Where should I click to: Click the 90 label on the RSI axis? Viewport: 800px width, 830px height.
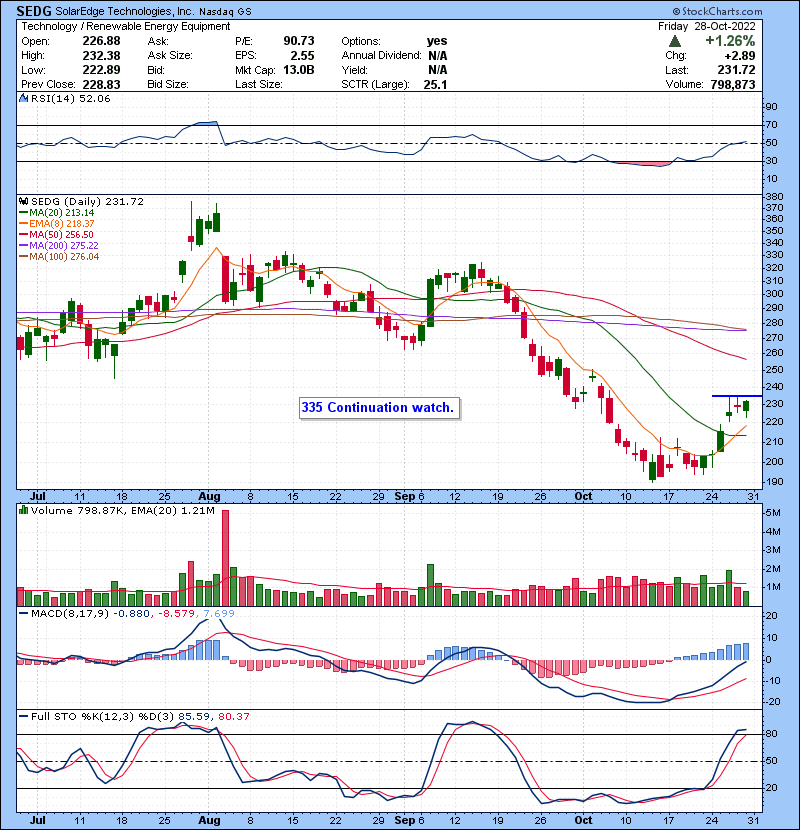pyautogui.click(x=772, y=107)
